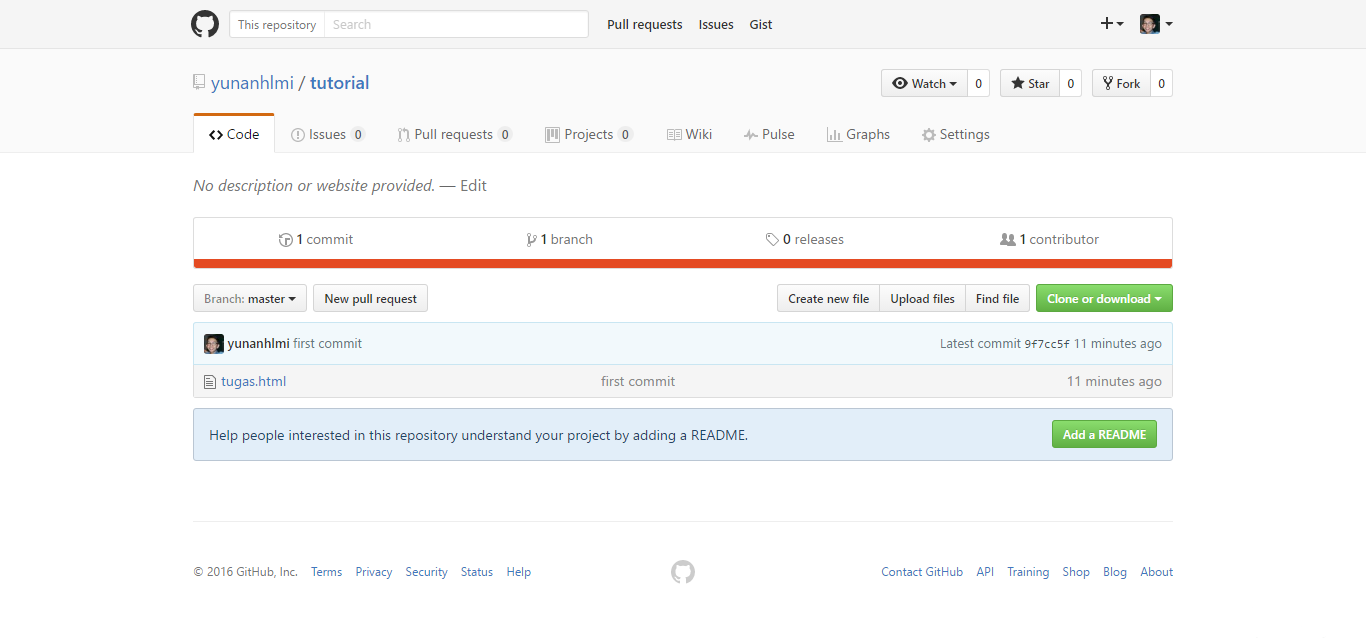Open Issues in the top navigation
This screenshot has height=638, width=1366.
click(716, 24)
